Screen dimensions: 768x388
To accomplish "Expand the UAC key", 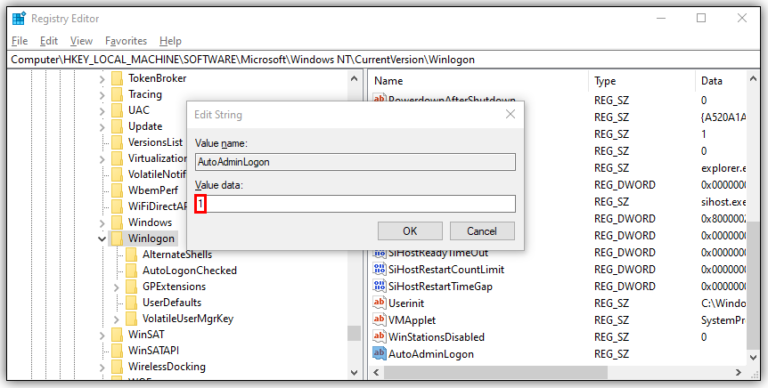I will (x=102, y=111).
